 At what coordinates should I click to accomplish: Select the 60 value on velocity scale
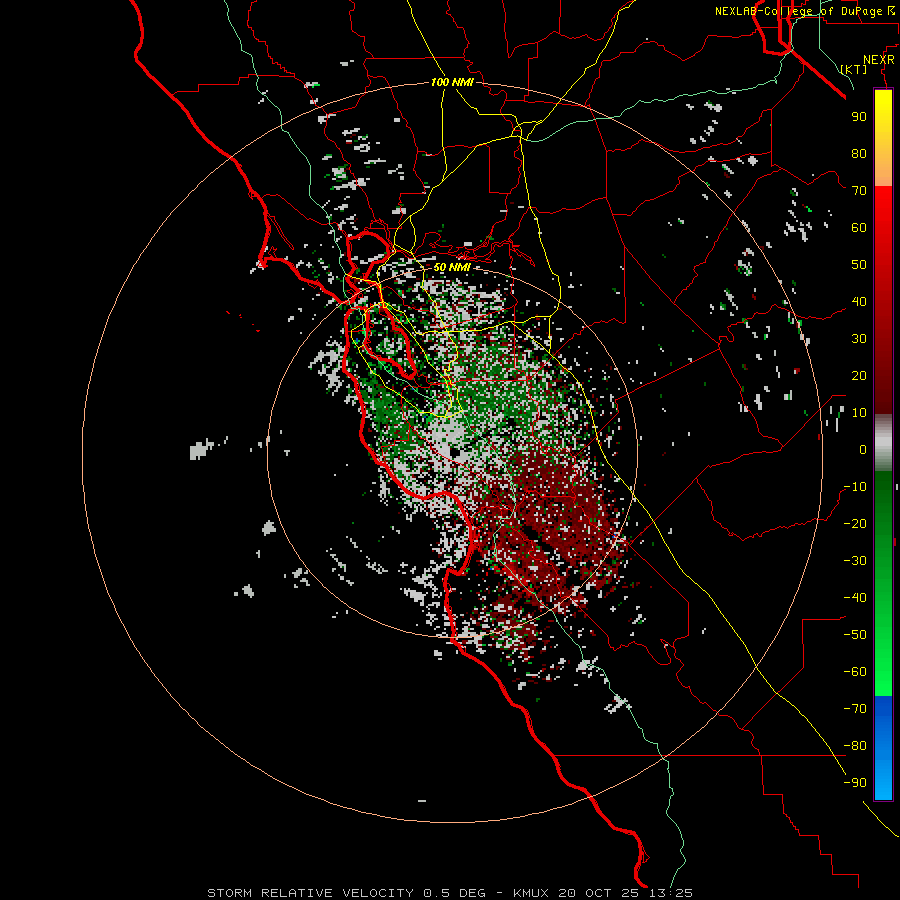859,228
